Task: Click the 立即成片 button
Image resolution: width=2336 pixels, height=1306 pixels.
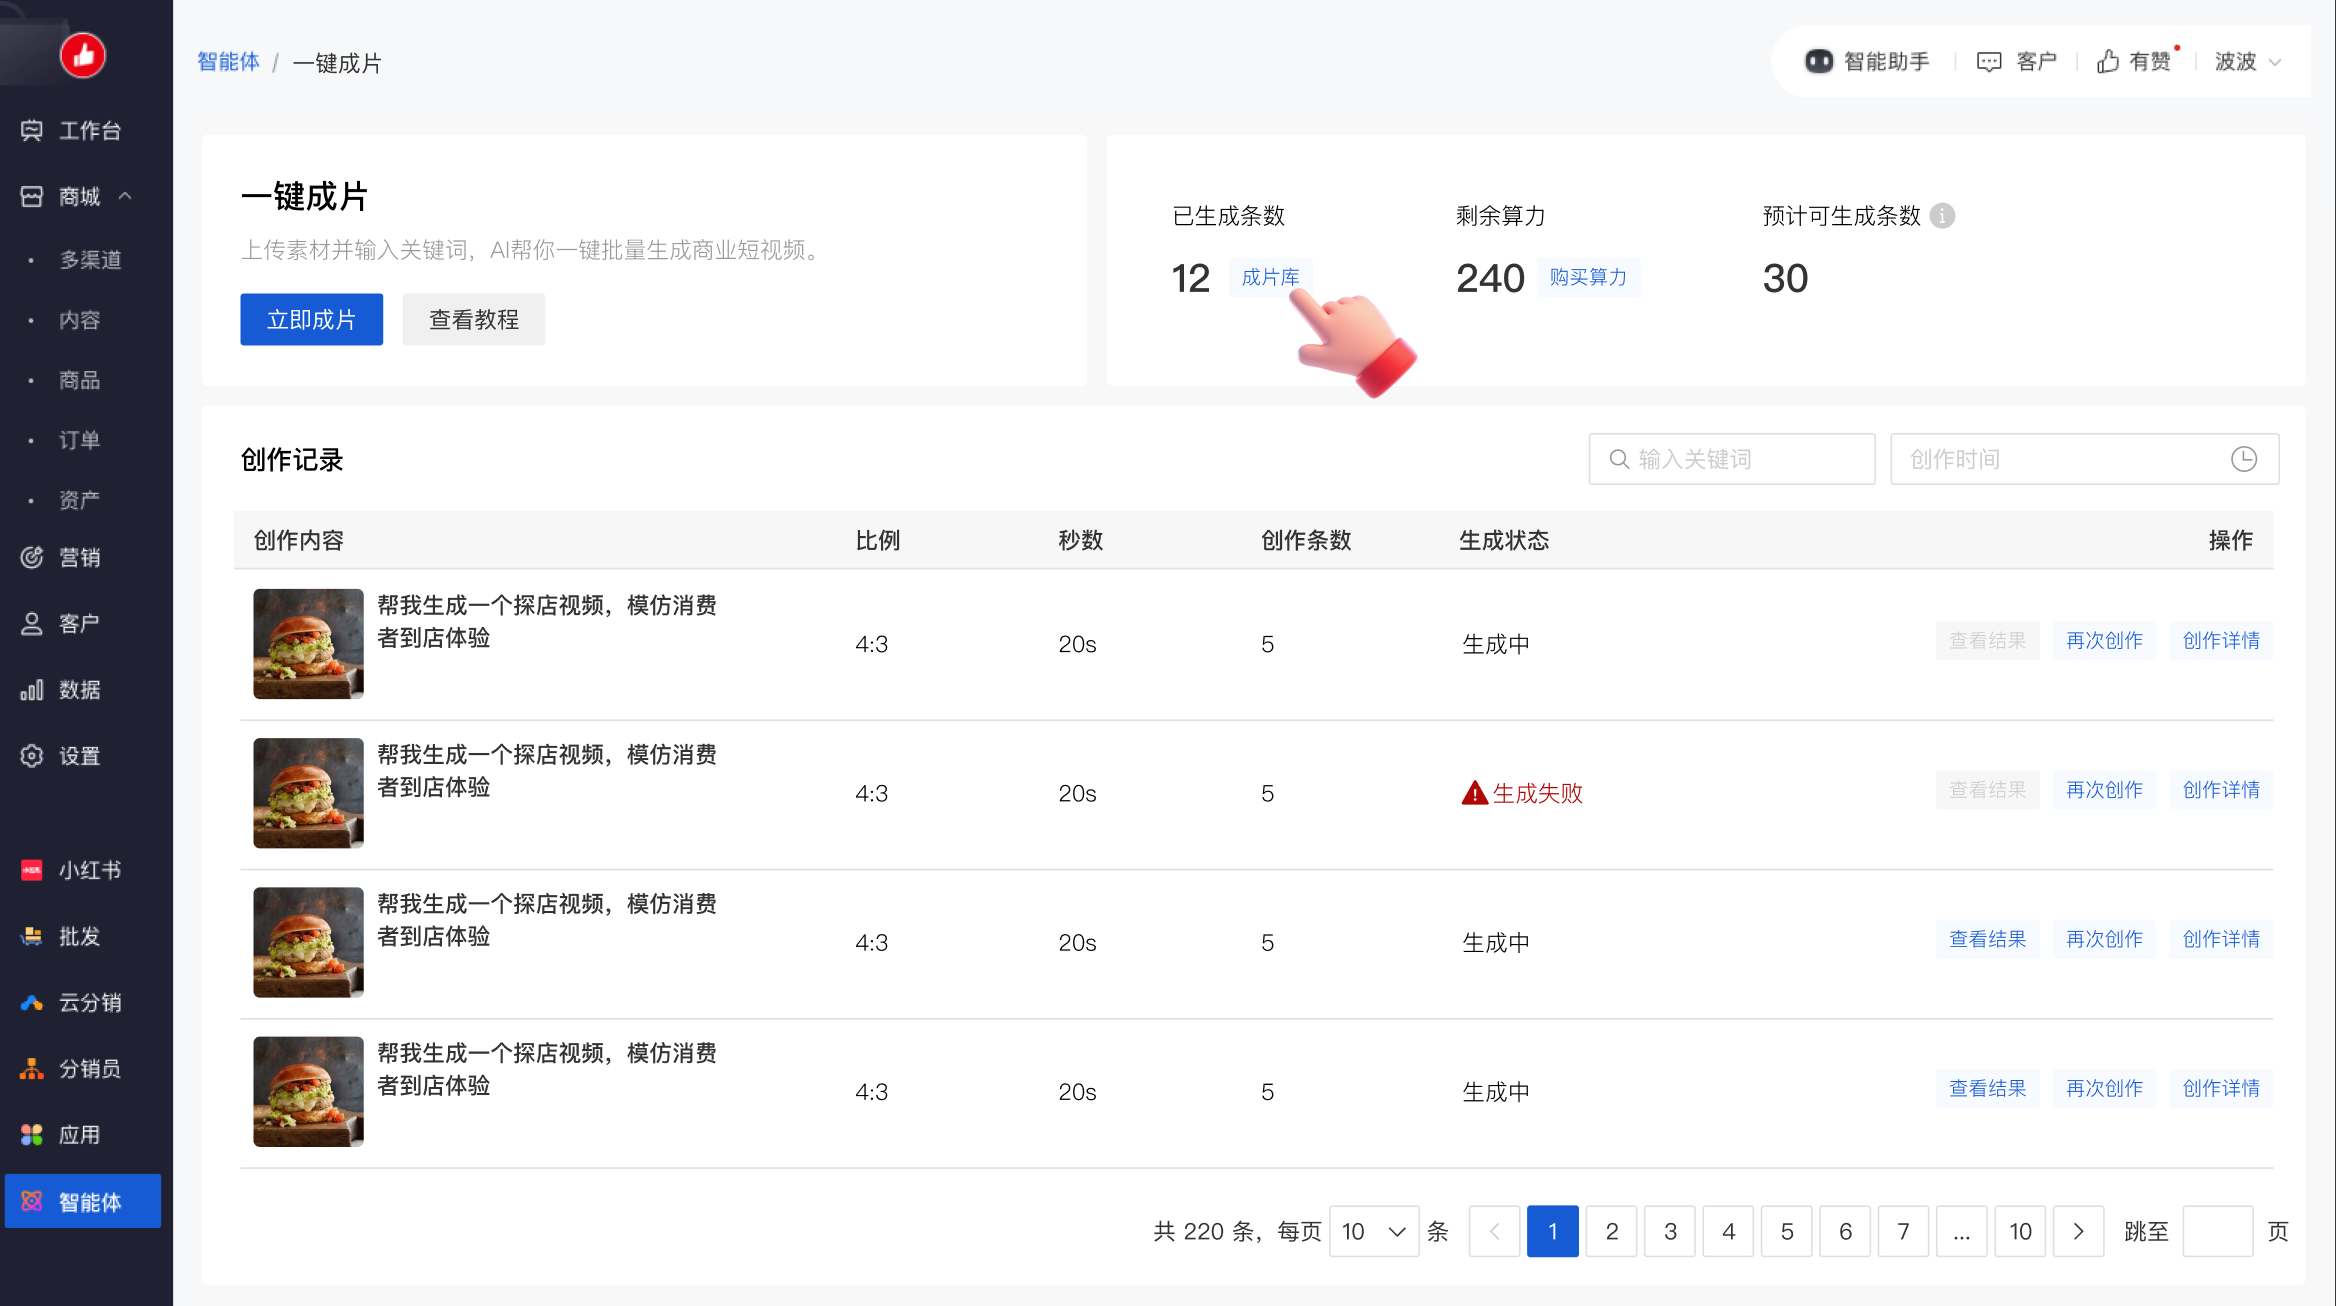Action: tap(311, 319)
